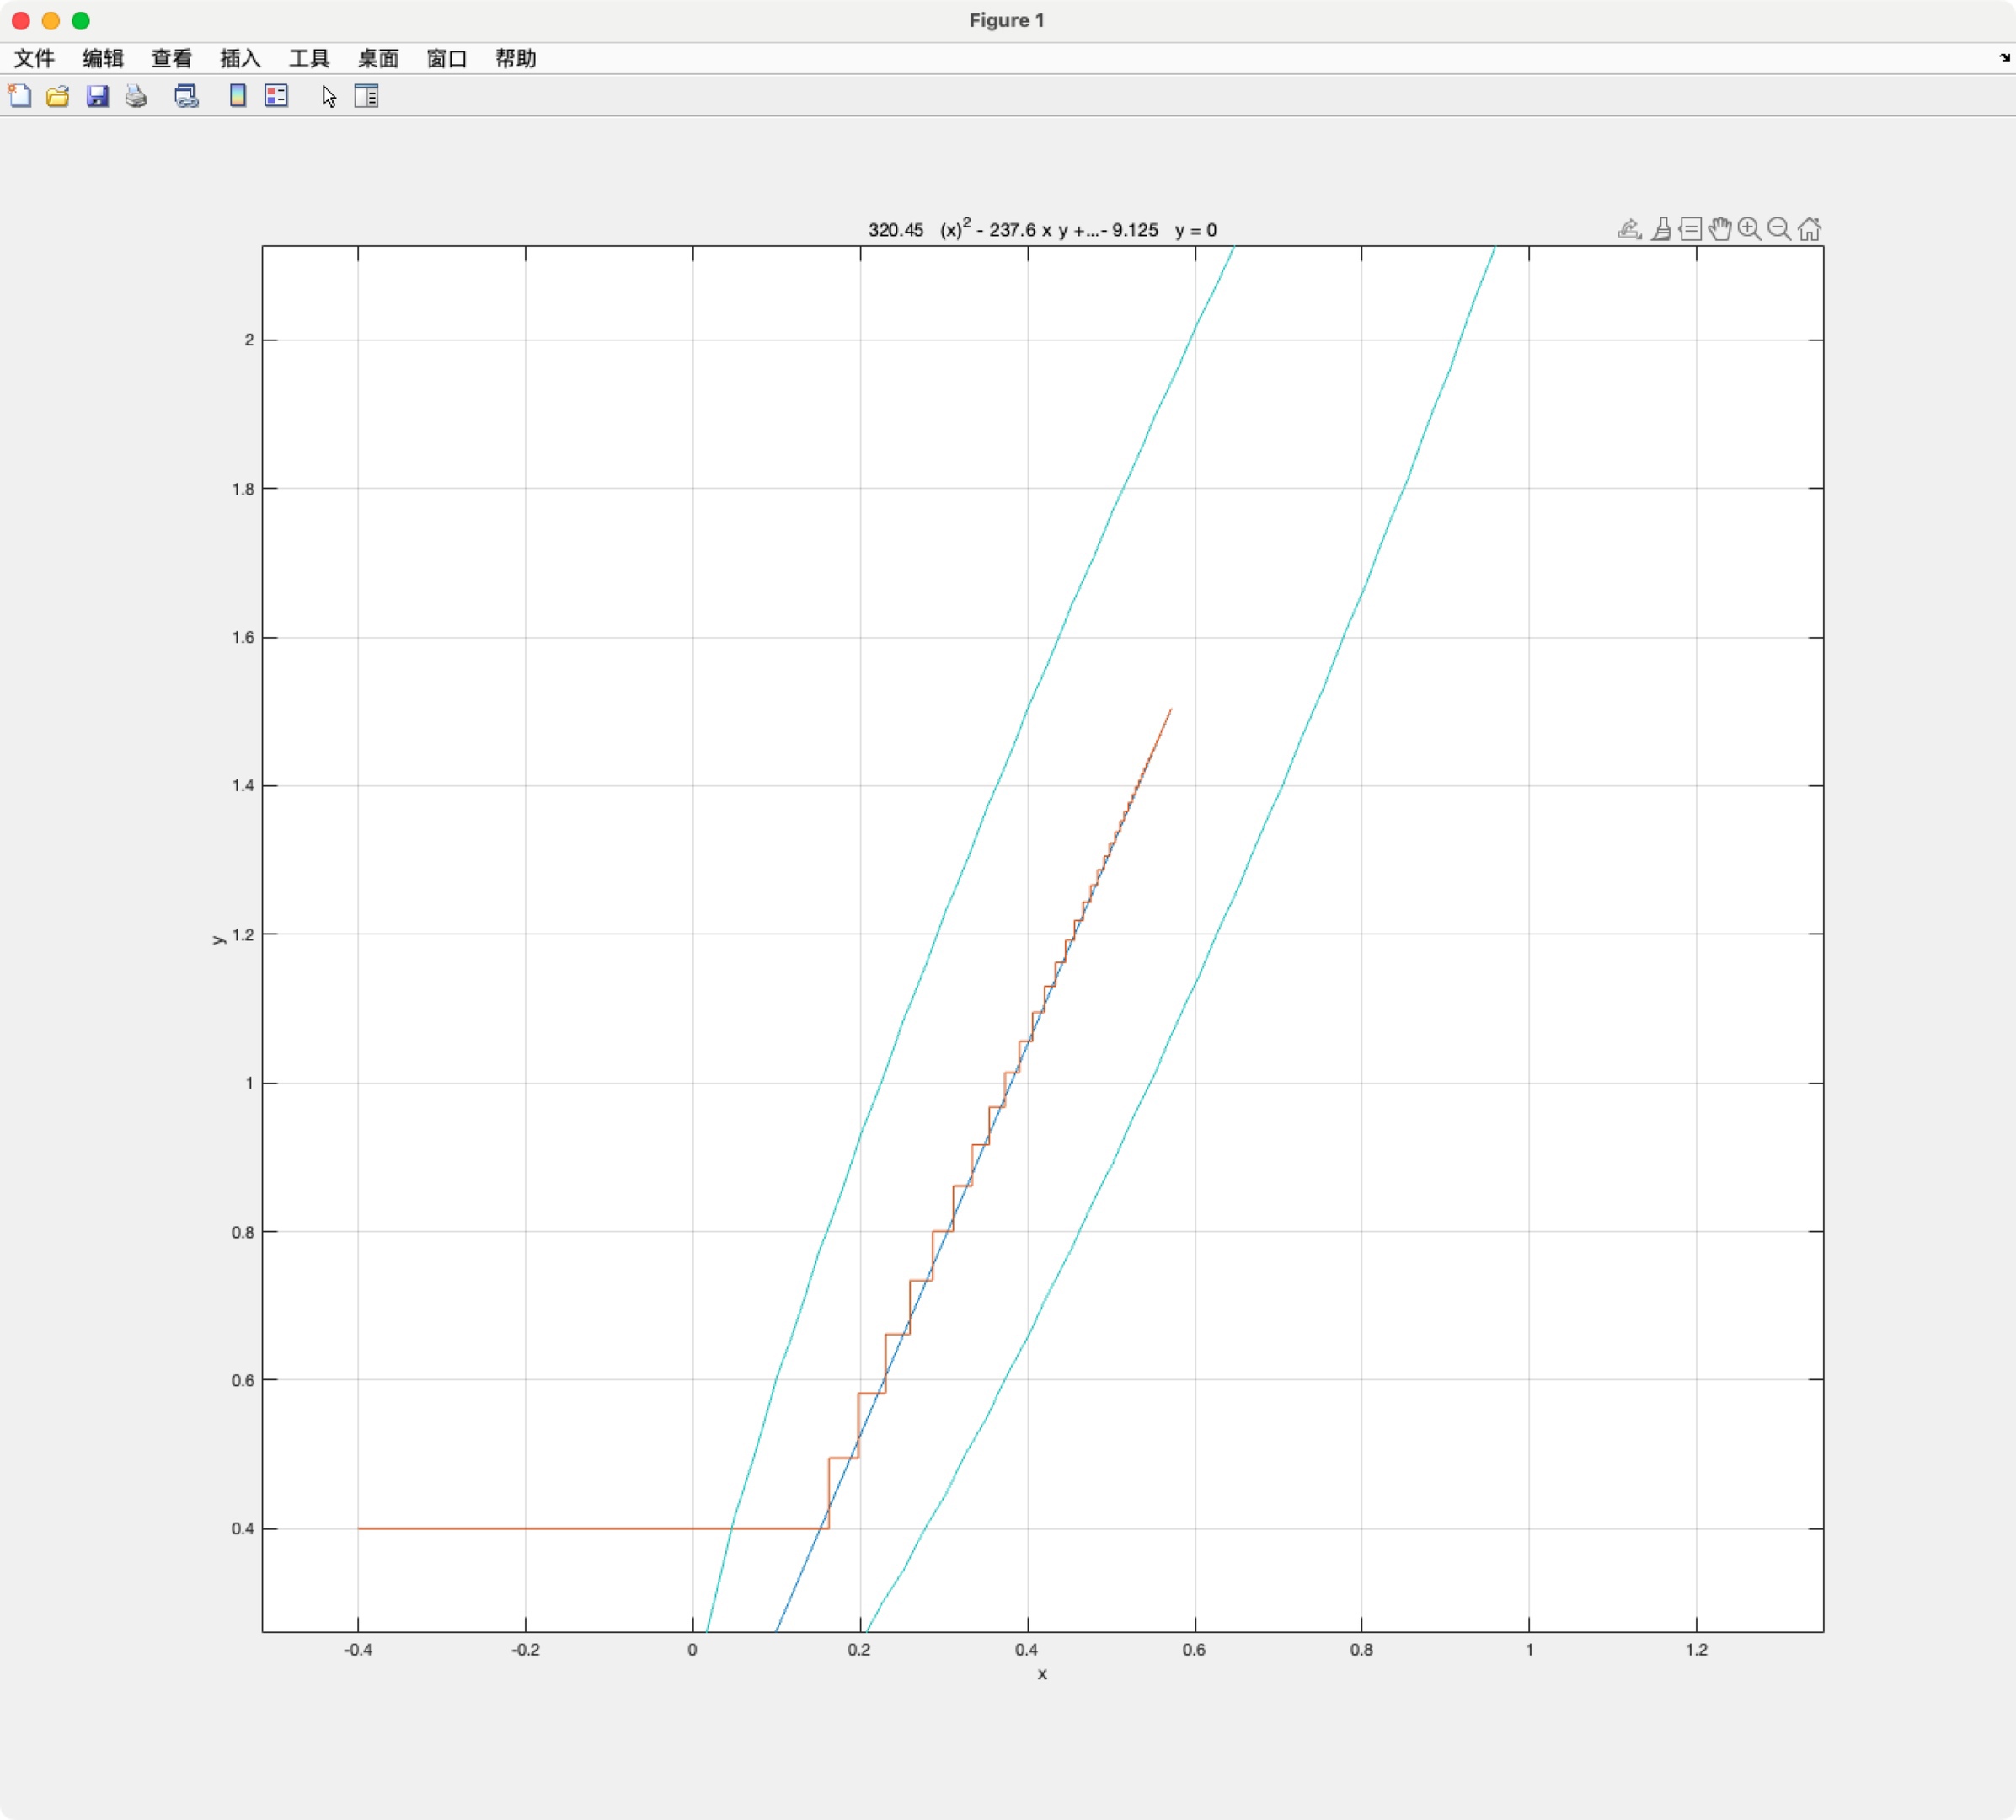Click the Link Plot icon
The image size is (2016, 1820).
point(186,96)
